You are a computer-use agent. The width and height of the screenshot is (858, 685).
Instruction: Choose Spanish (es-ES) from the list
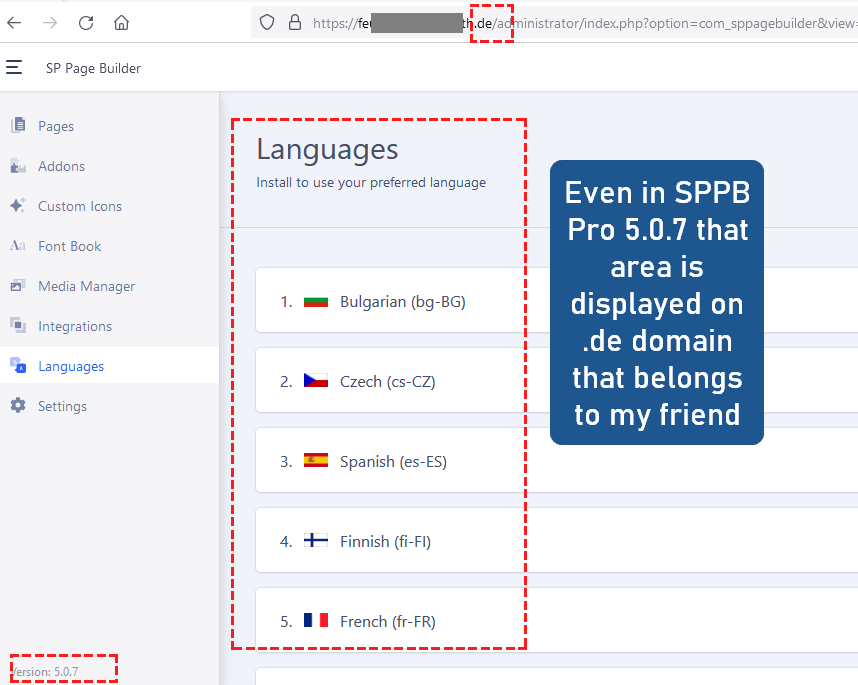pyautogui.click(x=393, y=461)
